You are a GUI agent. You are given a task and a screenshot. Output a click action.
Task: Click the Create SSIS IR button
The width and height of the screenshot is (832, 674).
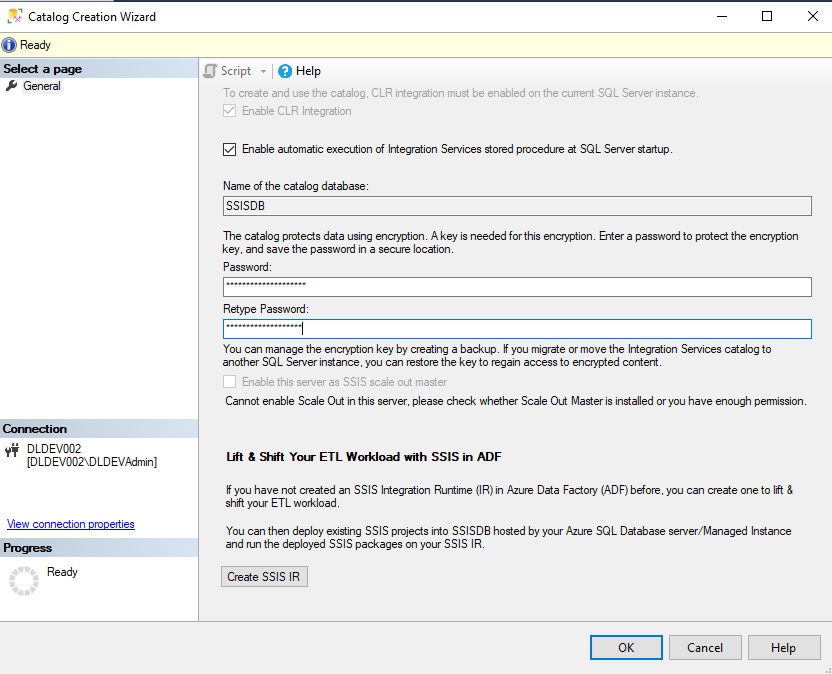264,576
